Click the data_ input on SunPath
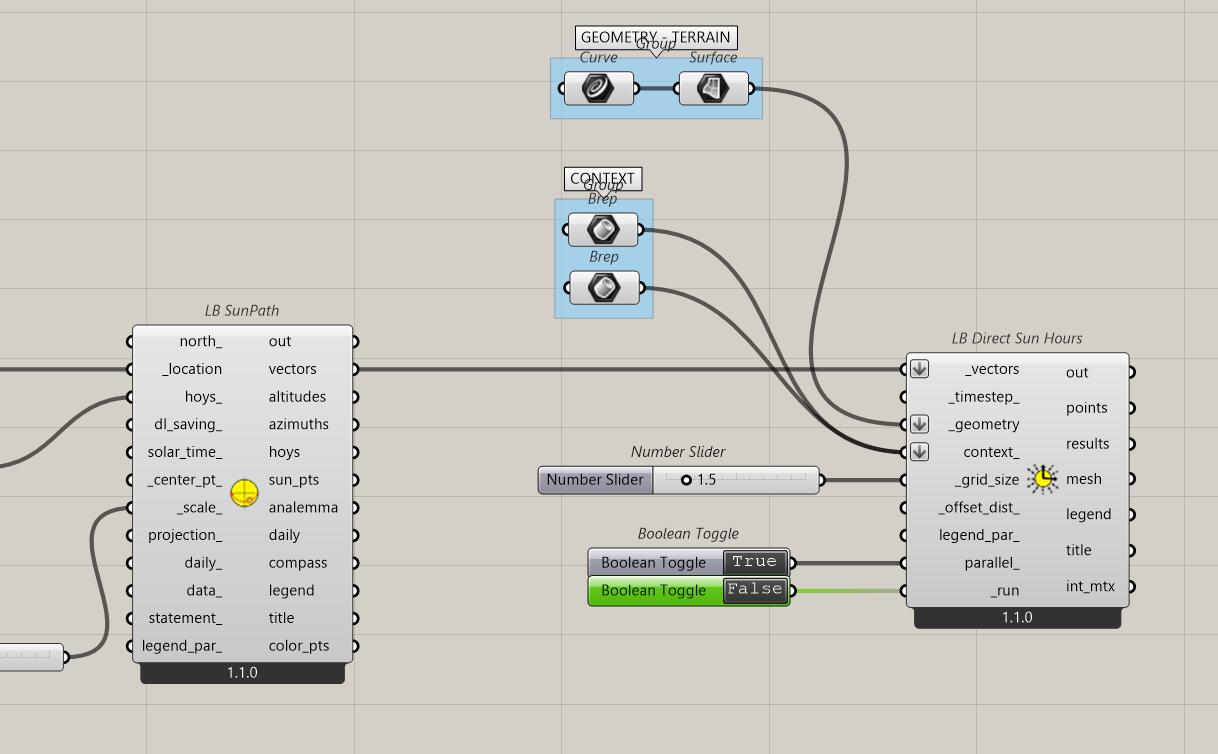 204,591
